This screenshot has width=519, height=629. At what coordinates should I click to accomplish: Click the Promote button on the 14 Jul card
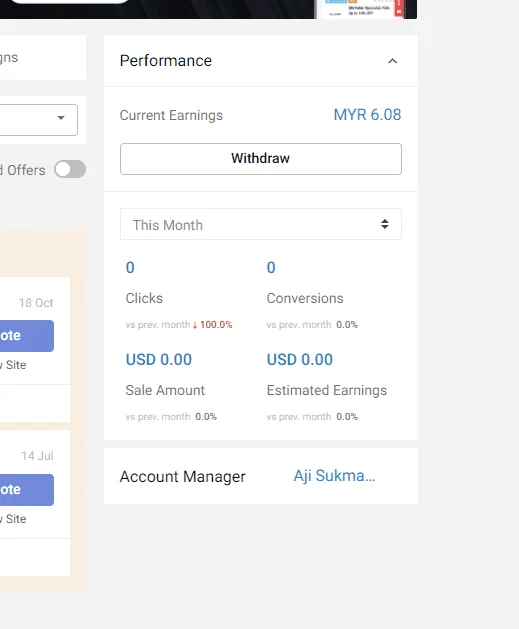tap(26, 490)
